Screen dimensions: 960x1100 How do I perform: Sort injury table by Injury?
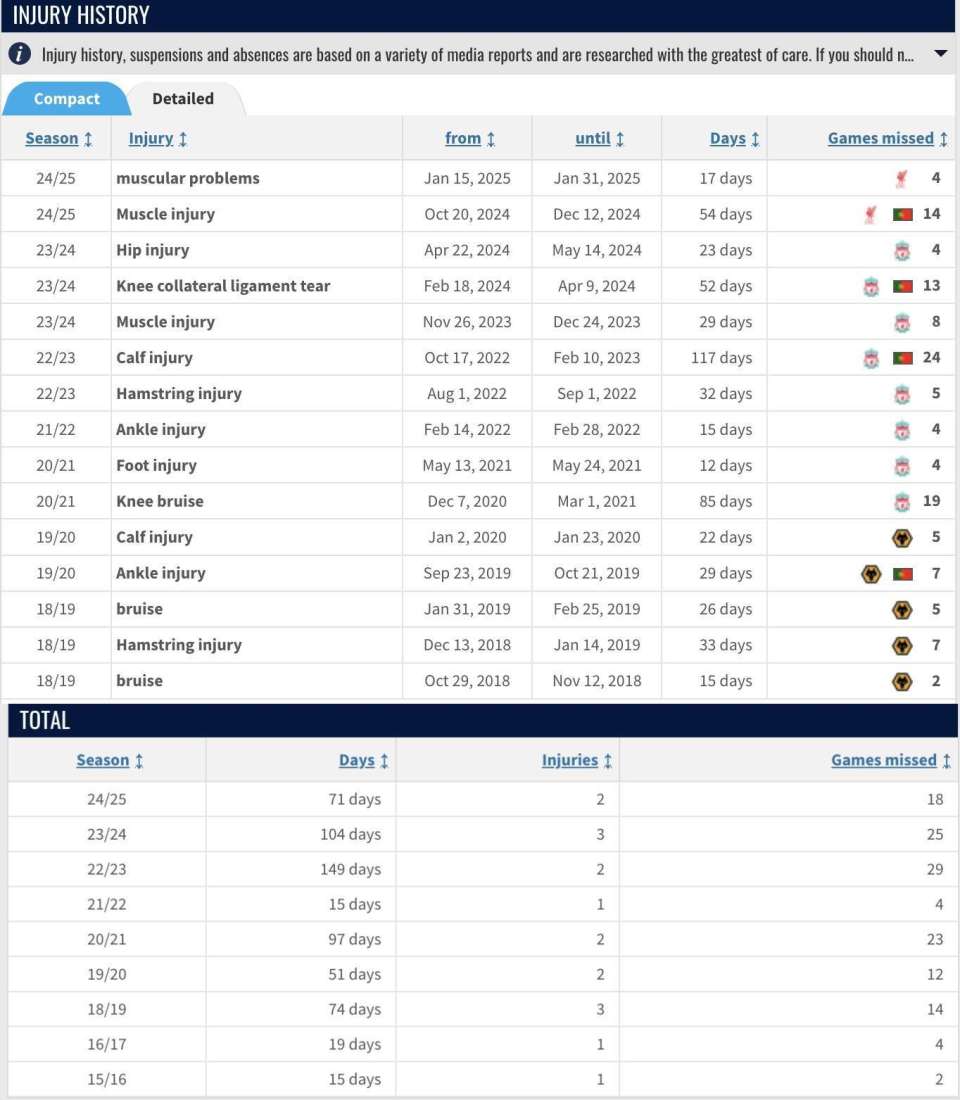[x=158, y=138]
